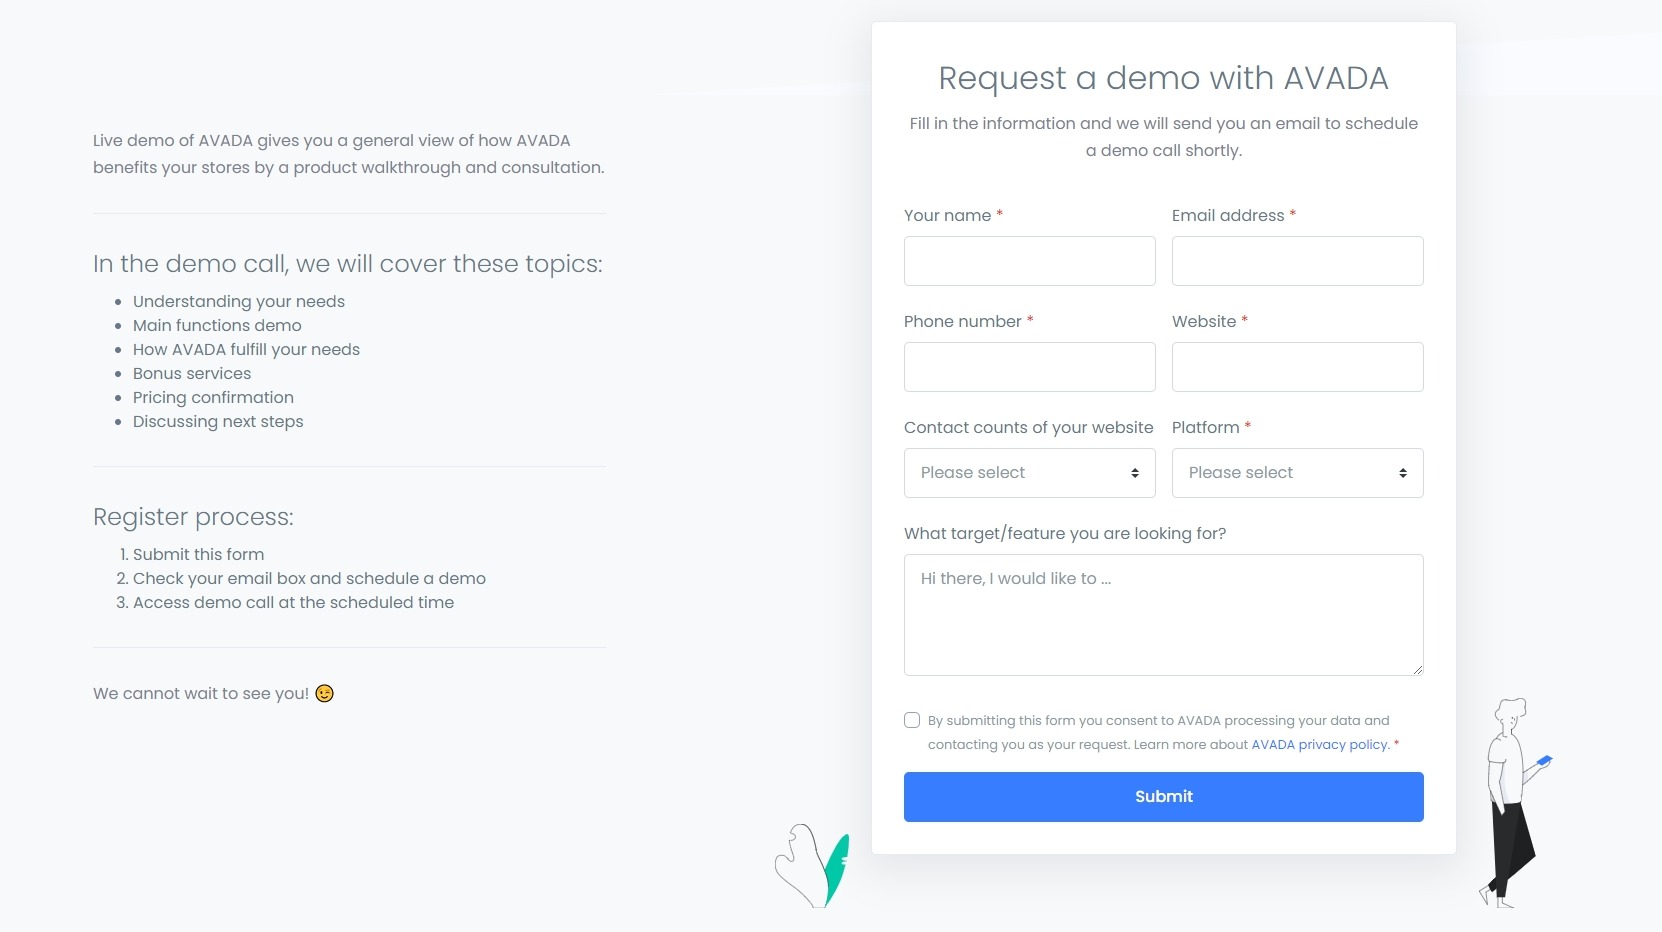1662x932 pixels.
Task: Click the Your name input field
Action: [1029, 261]
